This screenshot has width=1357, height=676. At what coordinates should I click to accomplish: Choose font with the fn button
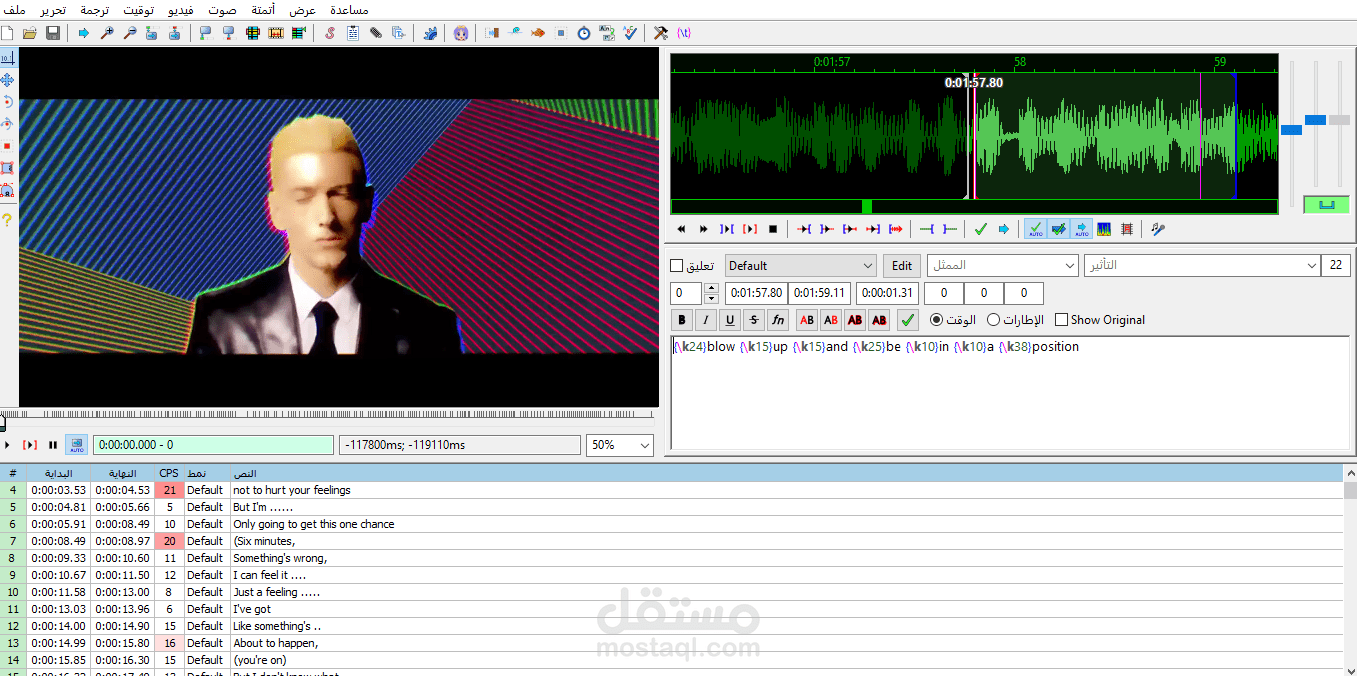click(x=778, y=320)
